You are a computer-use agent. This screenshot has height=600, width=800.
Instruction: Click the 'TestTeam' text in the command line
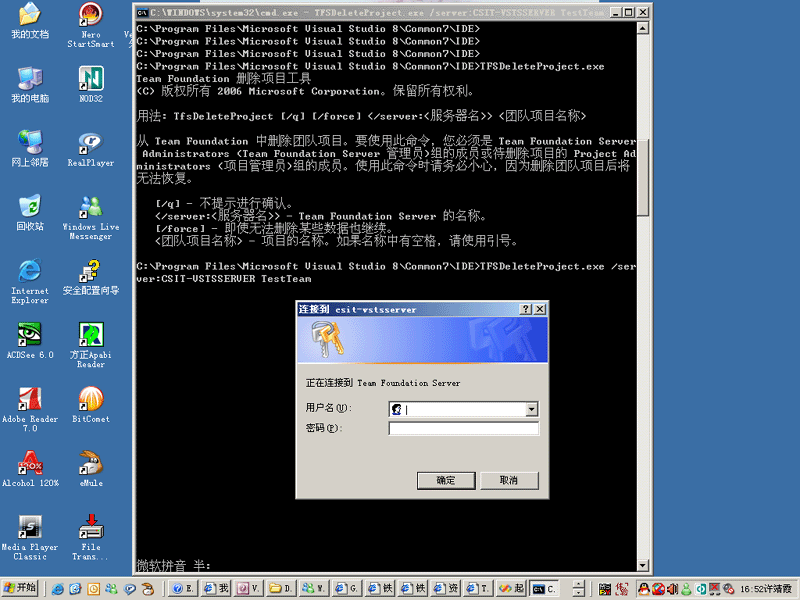point(286,279)
